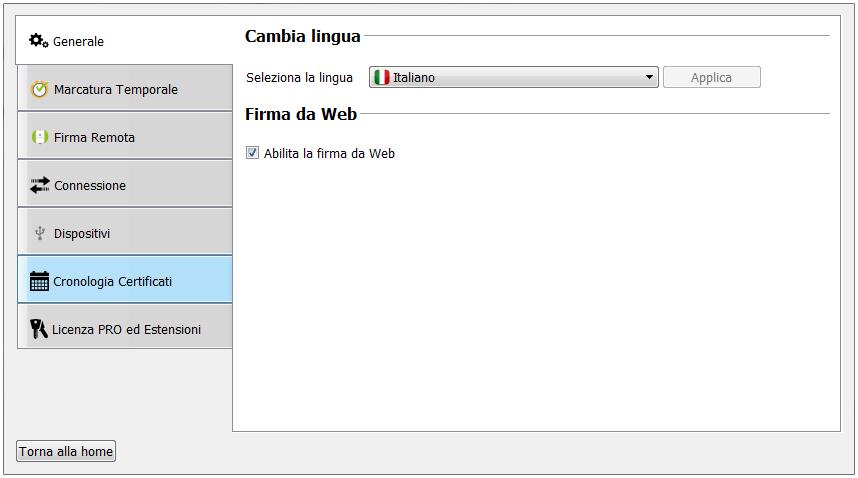Open the Licenza PRO ed Estensioni tab
This screenshot has width=858, height=478.
pyautogui.click(x=125, y=329)
